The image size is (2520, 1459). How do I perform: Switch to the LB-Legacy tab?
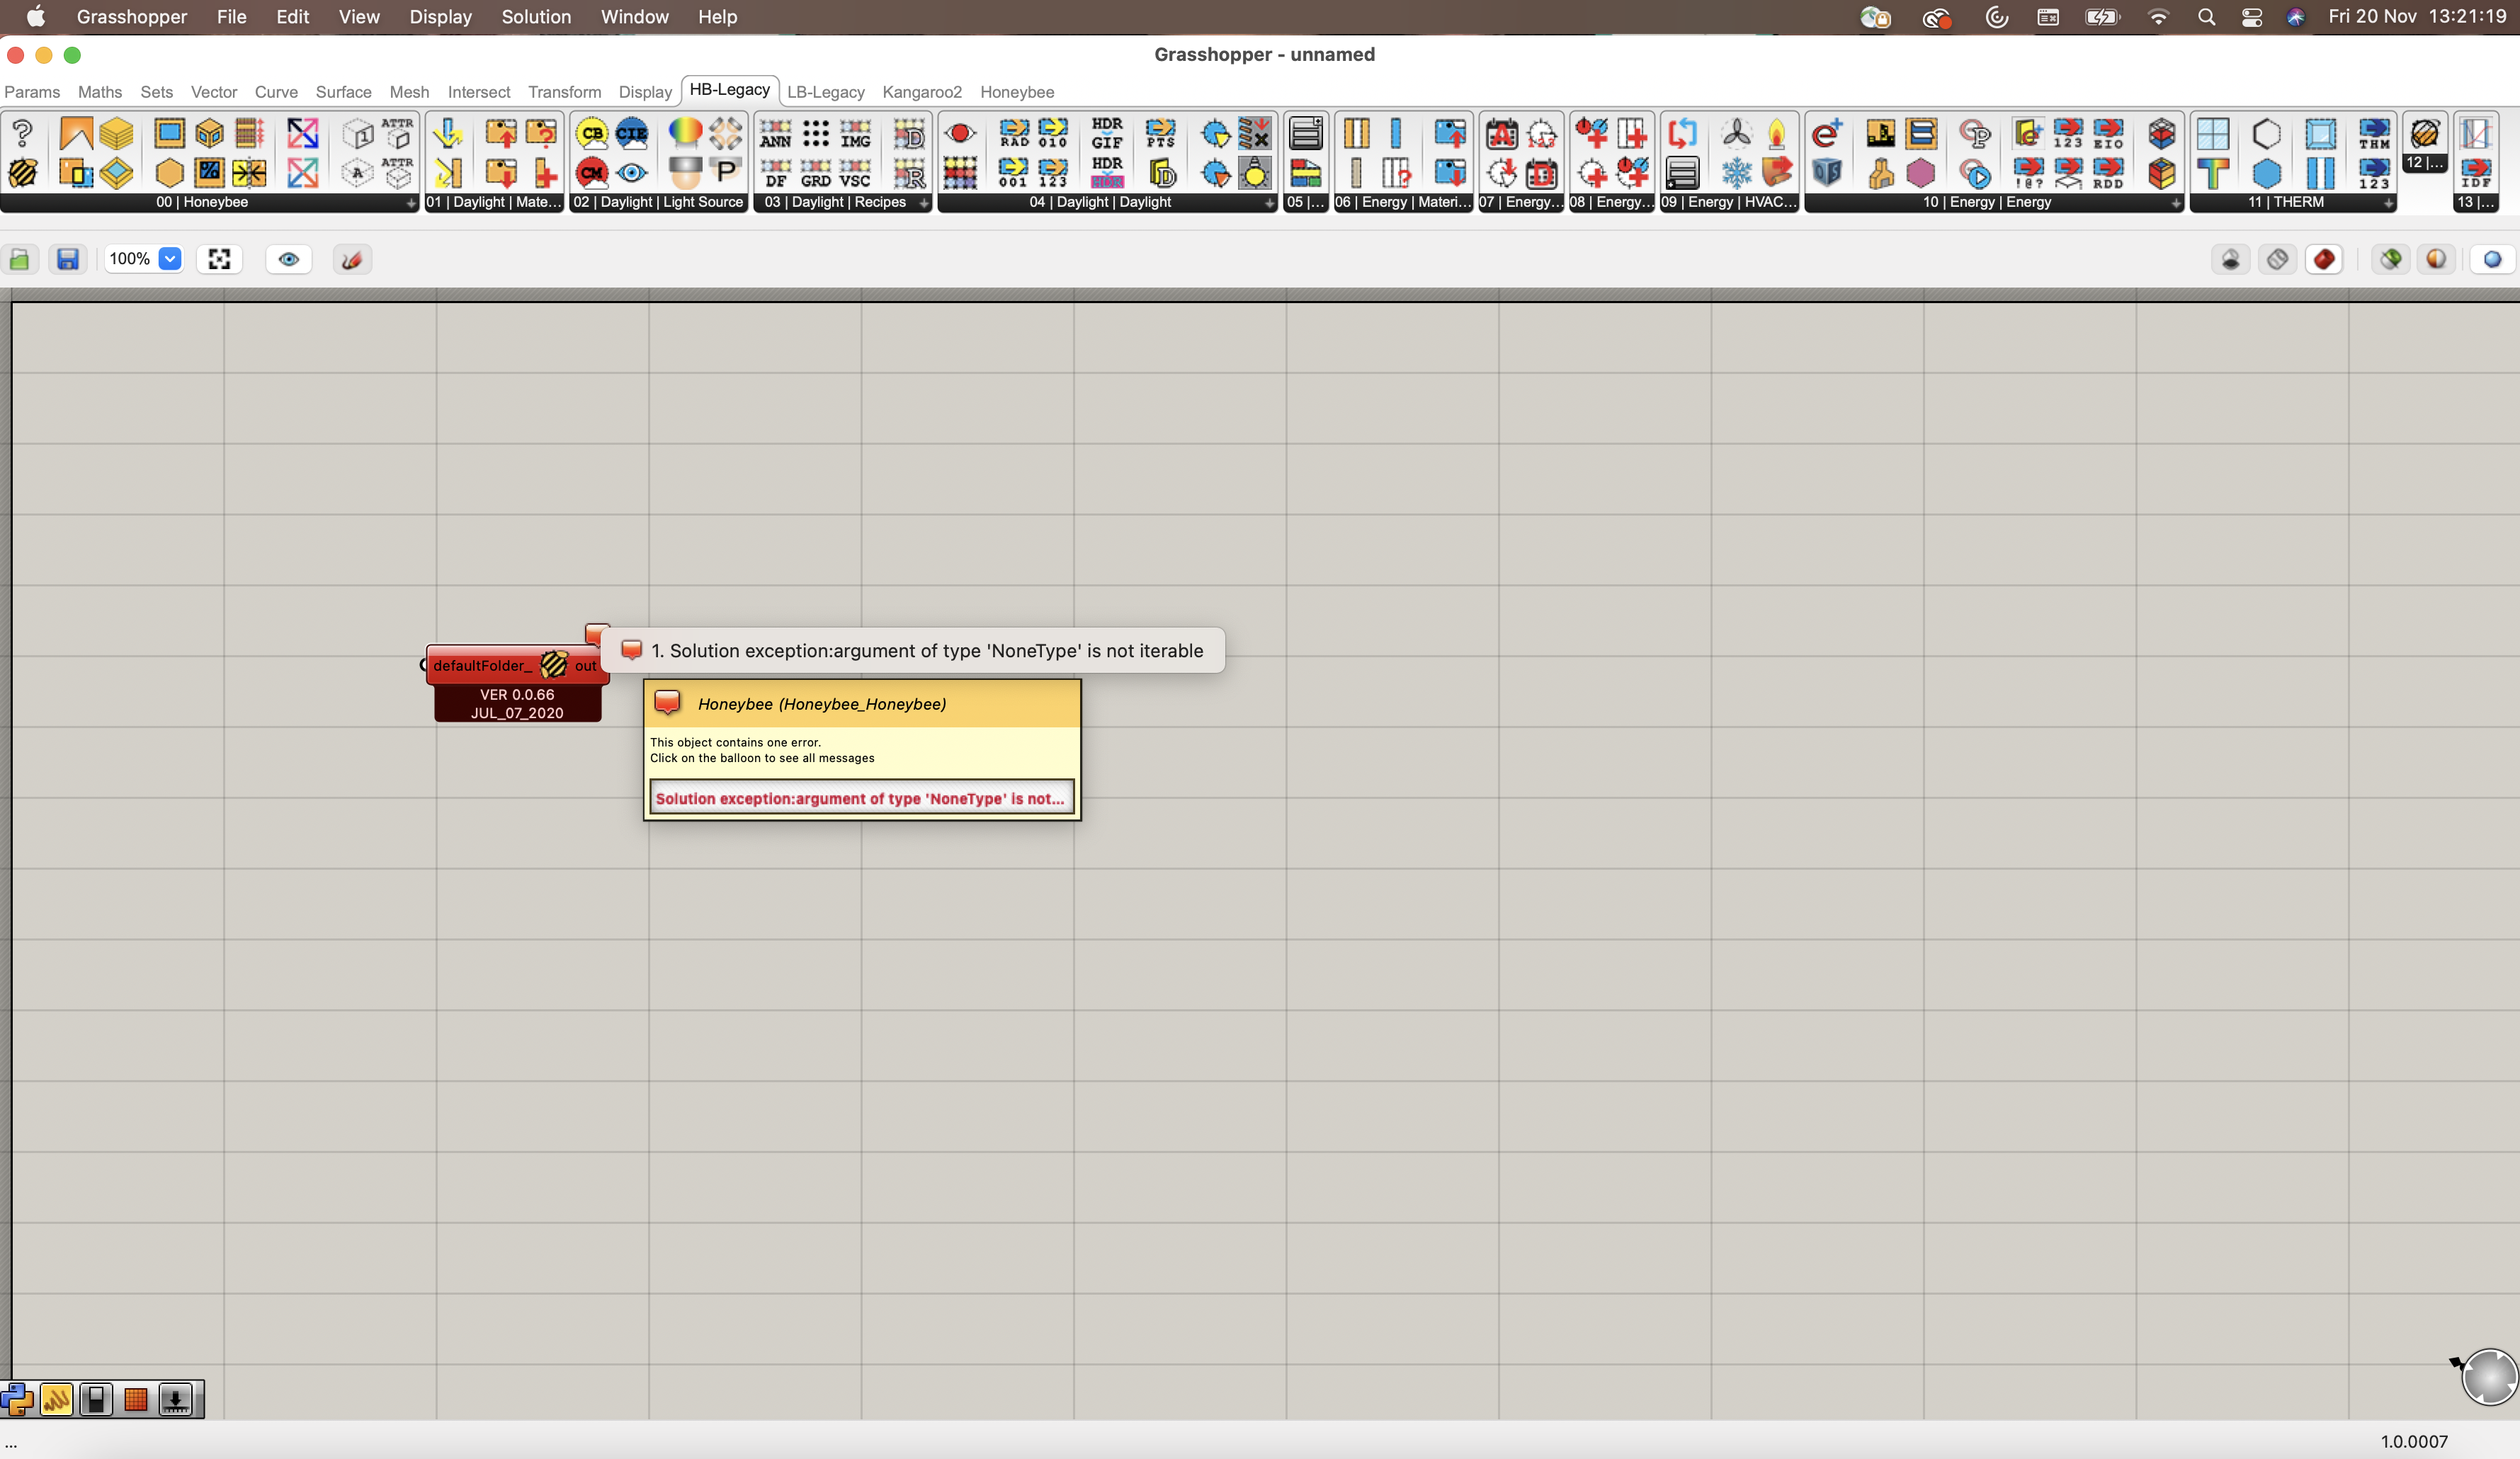(x=826, y=92)
